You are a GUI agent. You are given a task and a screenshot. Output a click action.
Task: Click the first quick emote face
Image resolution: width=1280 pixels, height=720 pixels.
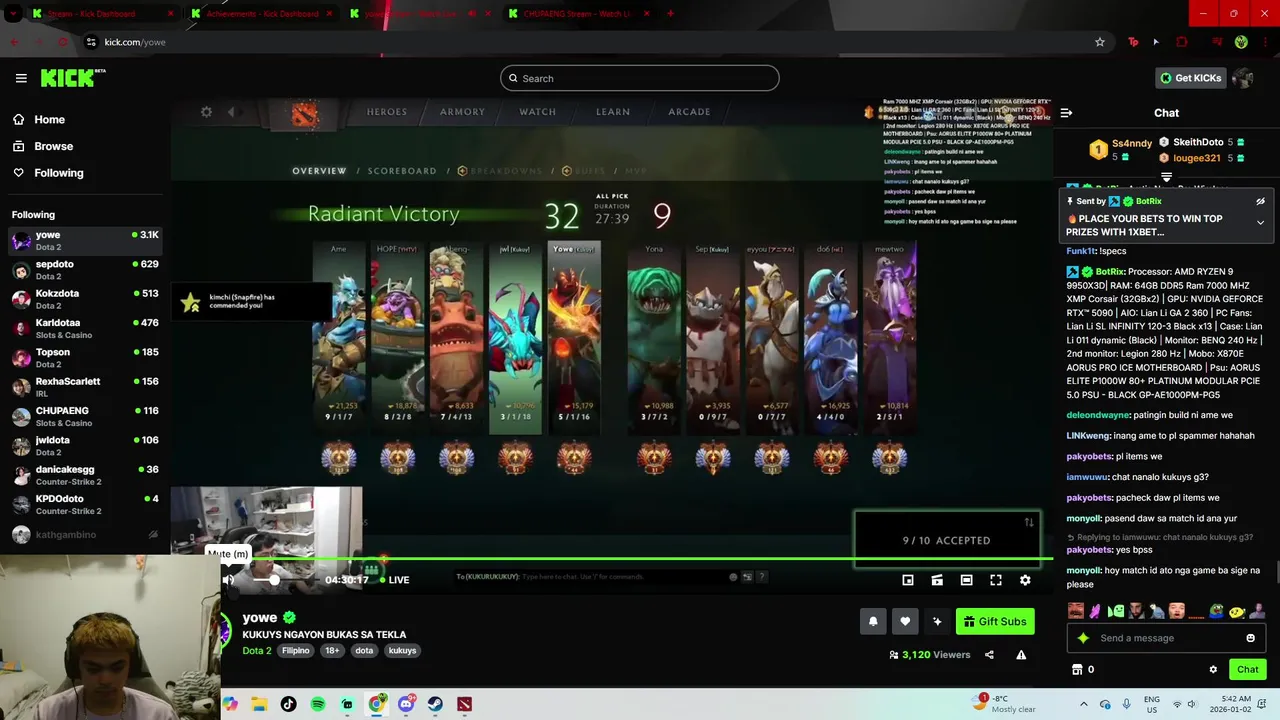click(x=1076, y=610)
